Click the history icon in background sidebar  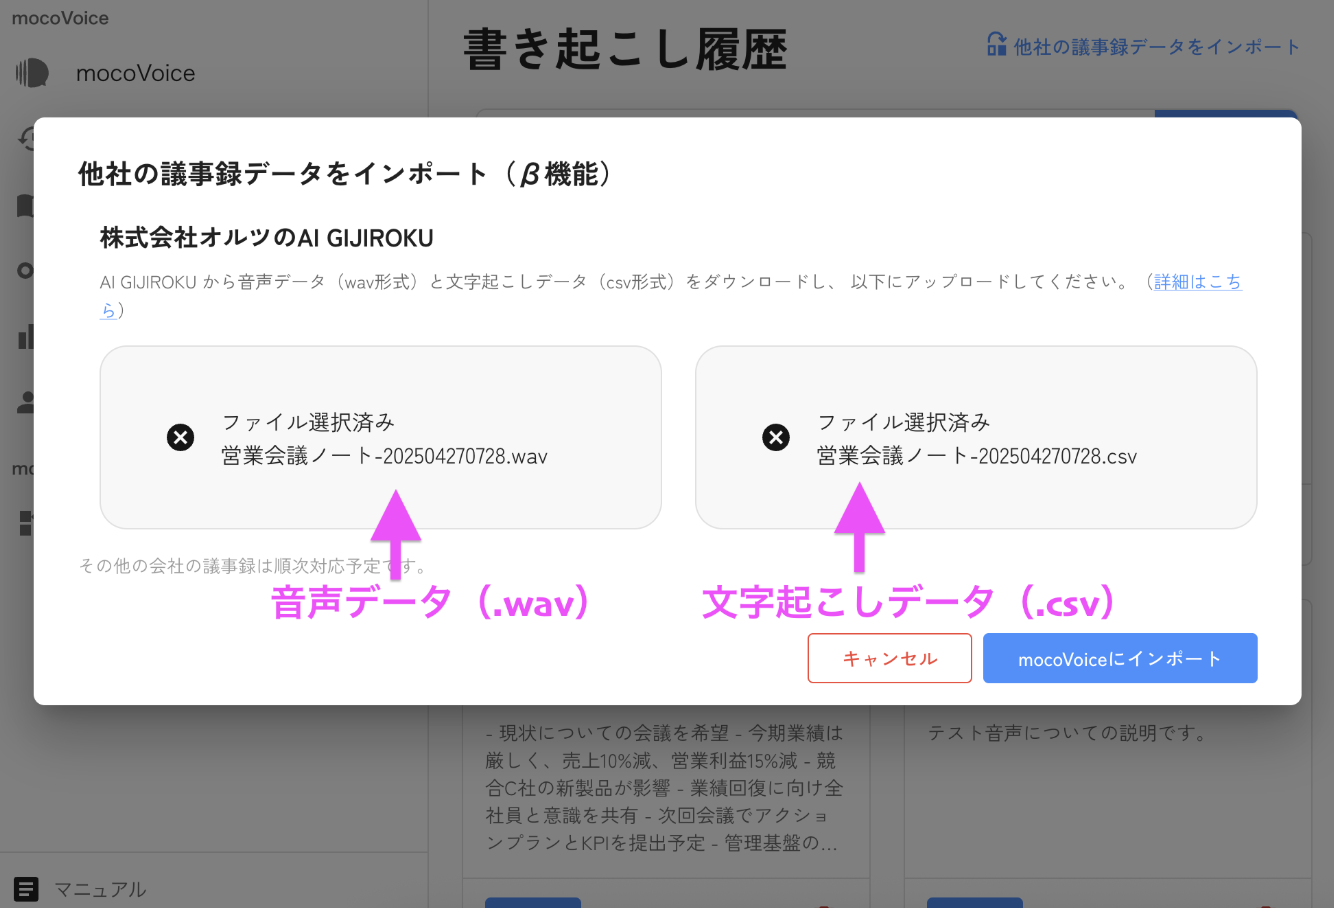click(x=27, y=138)
